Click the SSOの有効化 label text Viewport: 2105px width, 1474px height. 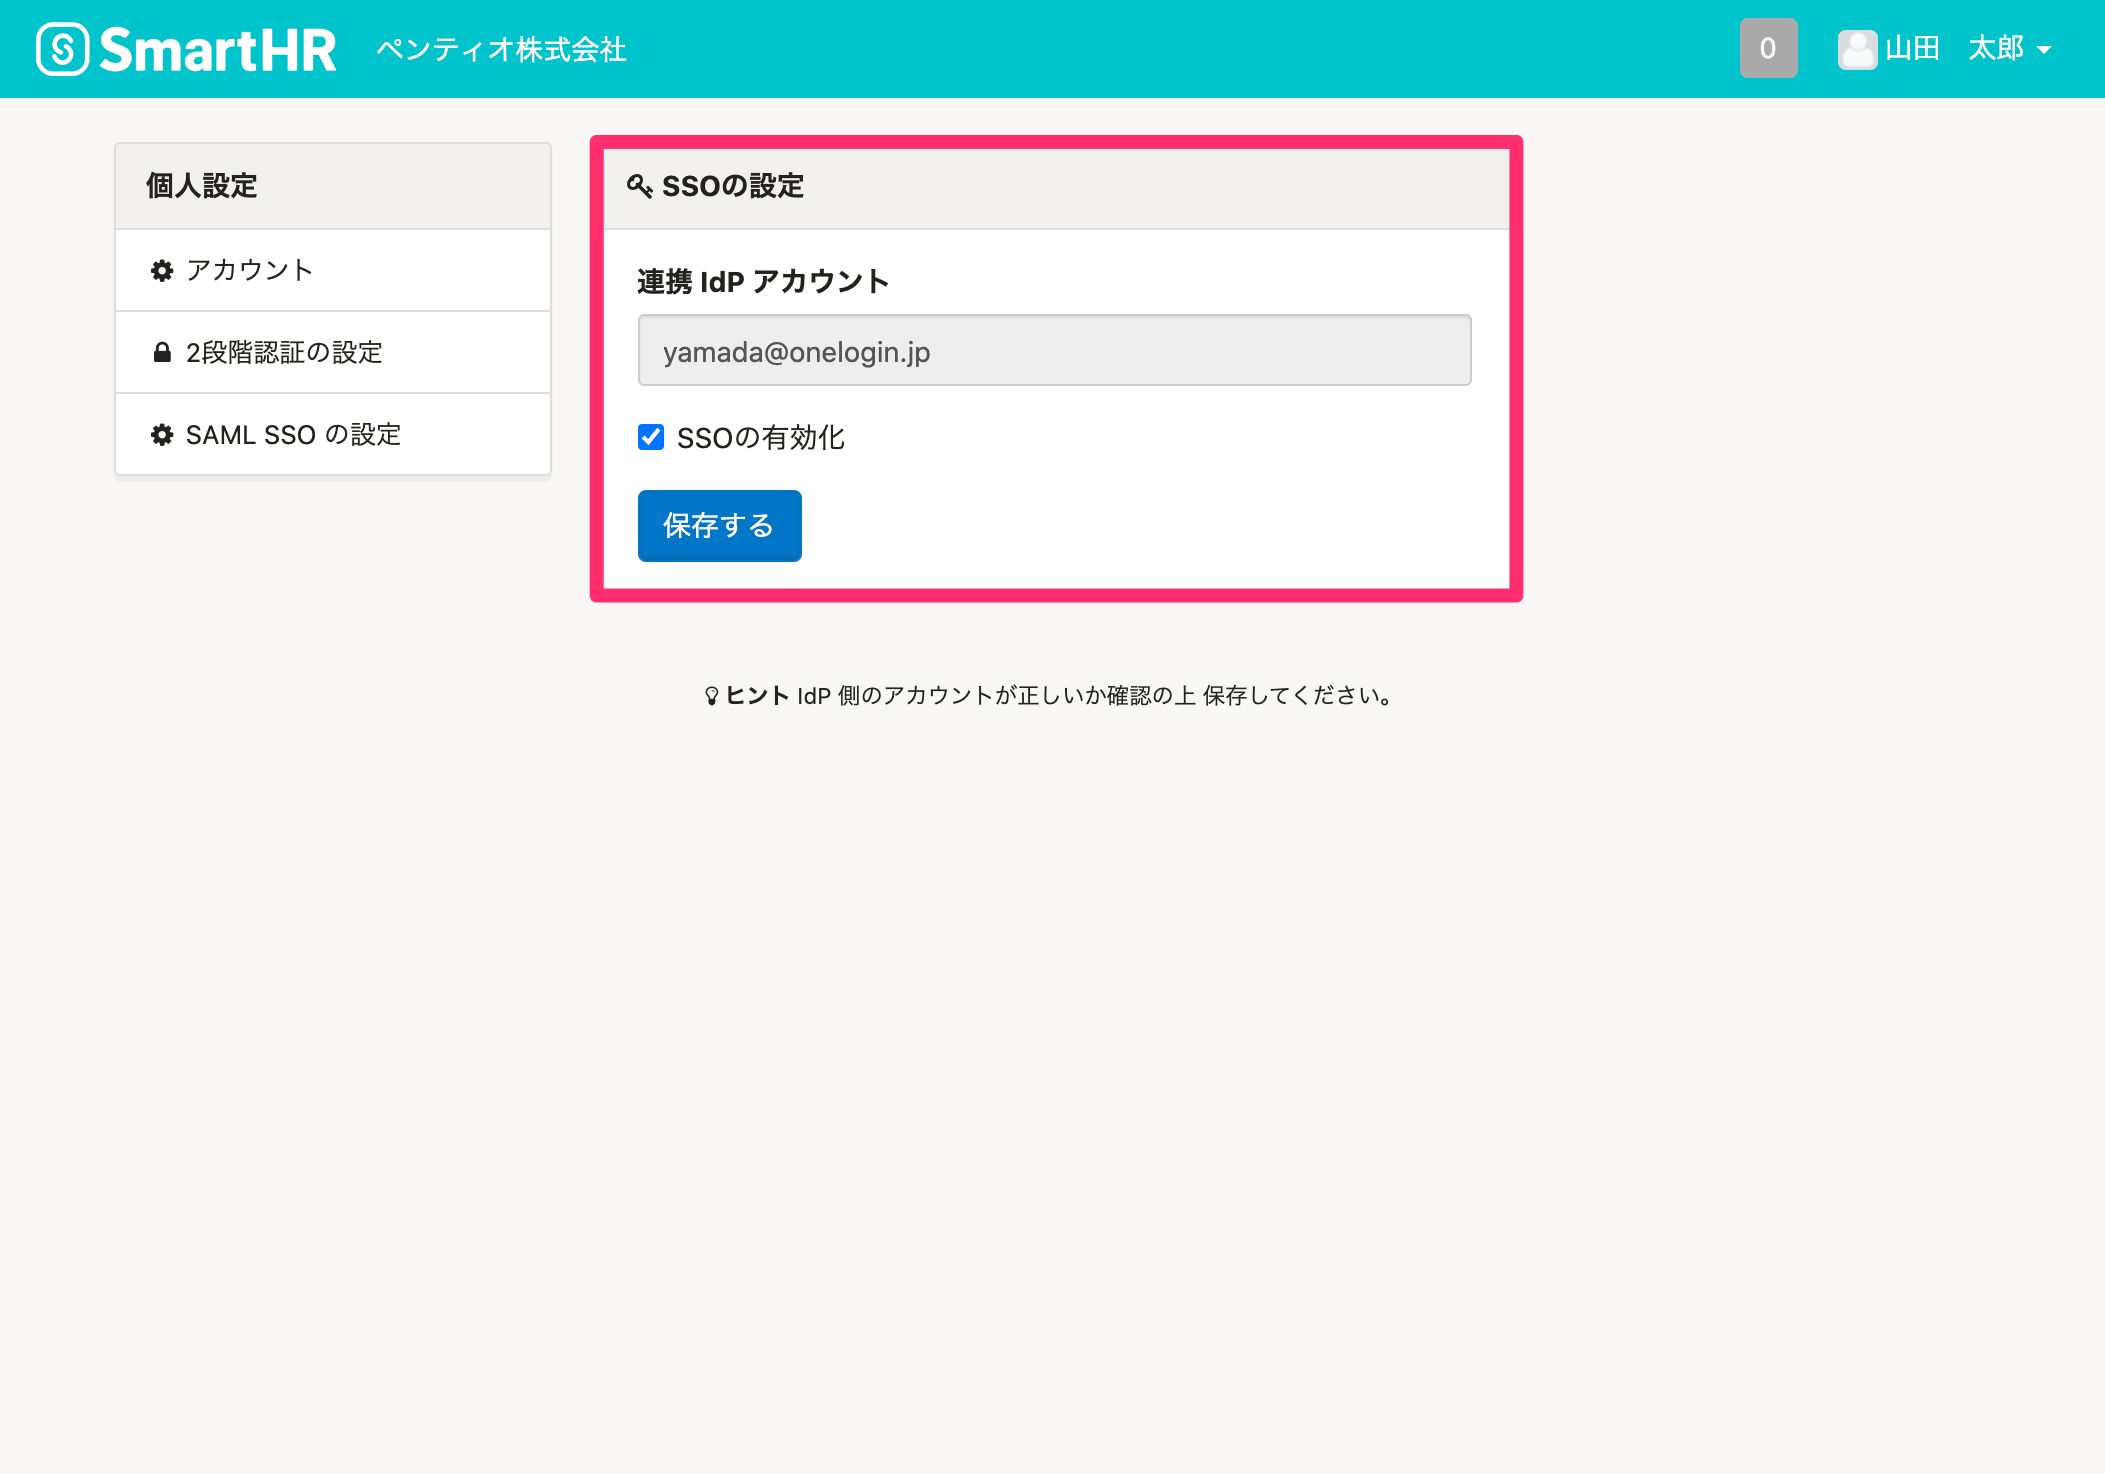point(761,437)
